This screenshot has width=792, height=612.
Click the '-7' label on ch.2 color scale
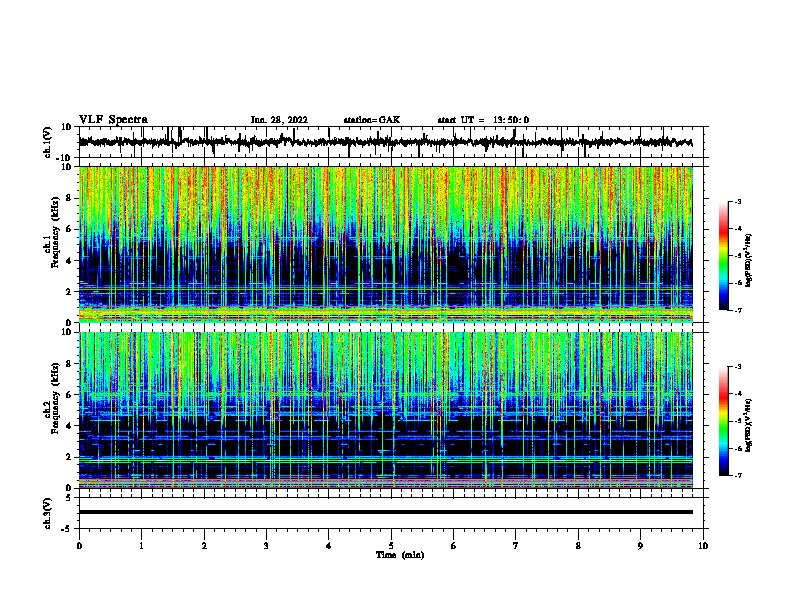[x=738, y=475]
